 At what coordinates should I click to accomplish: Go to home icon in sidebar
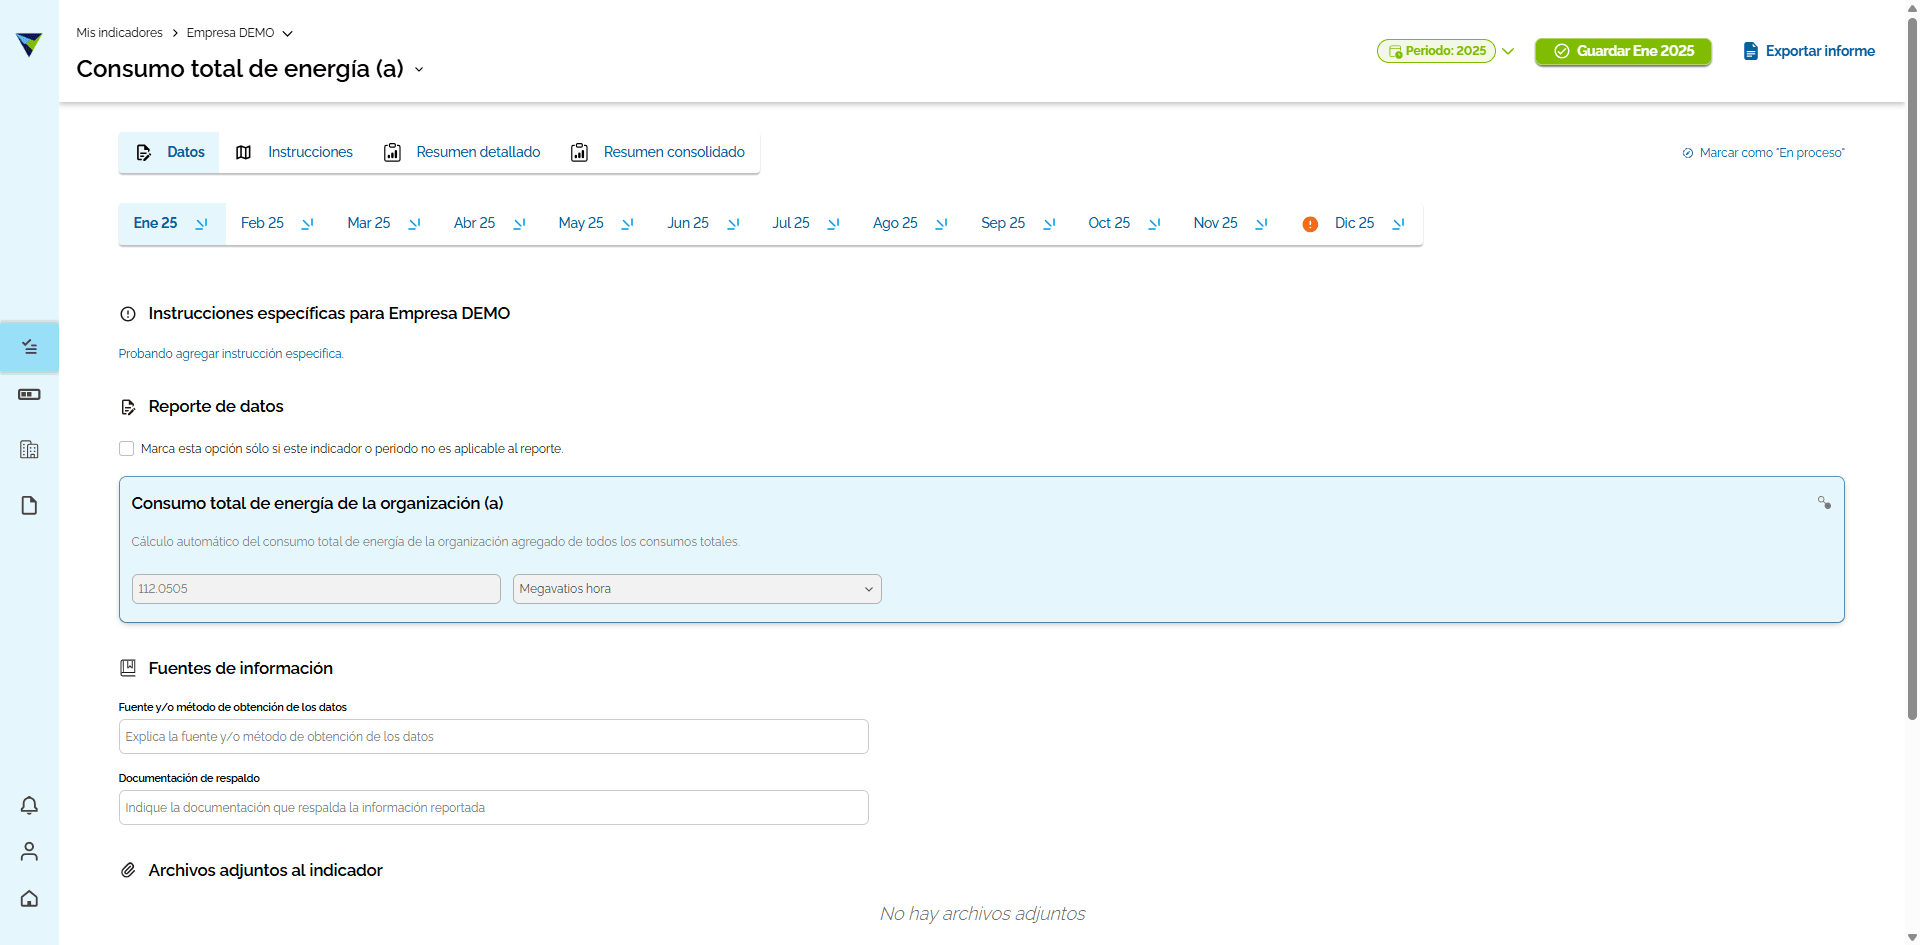pyautogui.click(x=29, y=898)
